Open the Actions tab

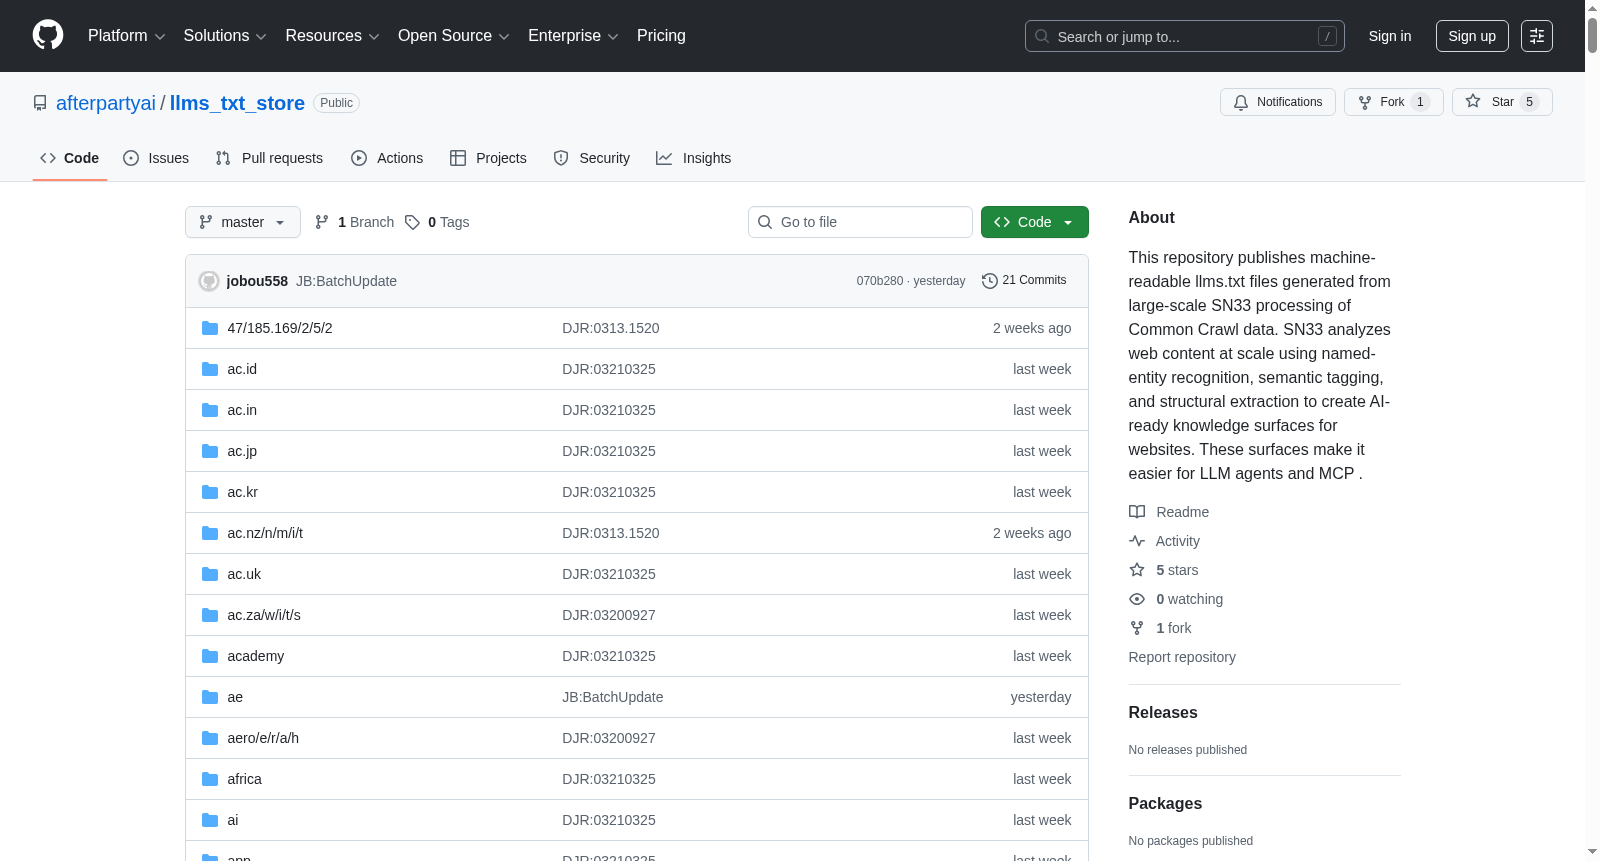(x=387, y=158)
